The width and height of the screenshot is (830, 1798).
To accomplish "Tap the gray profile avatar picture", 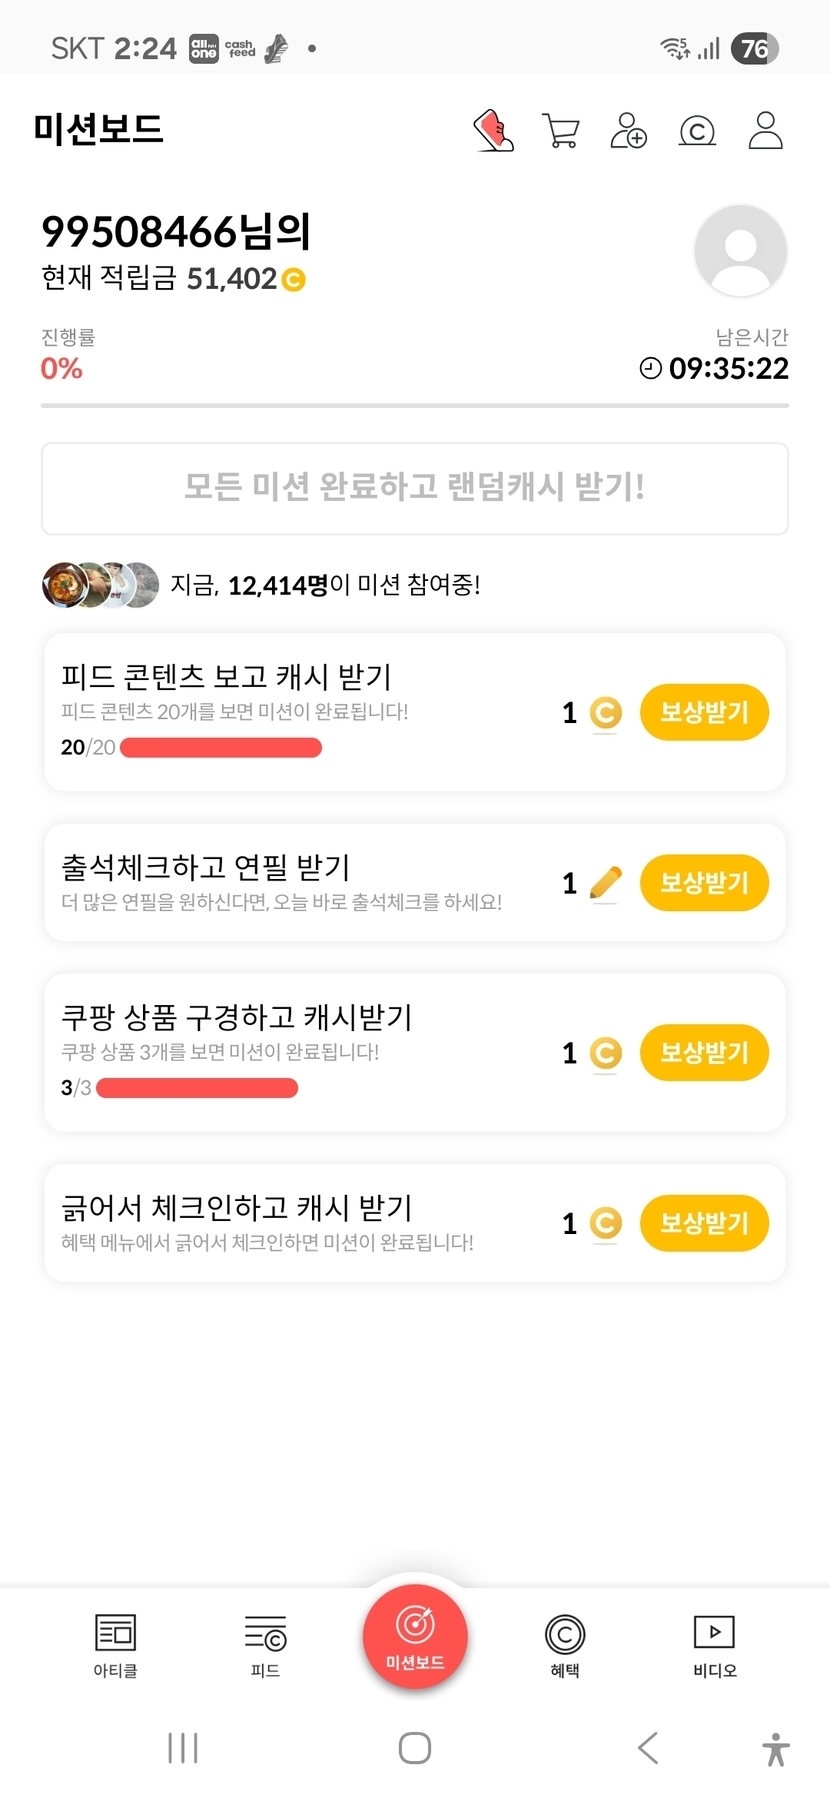I will [x=741, y=251].
